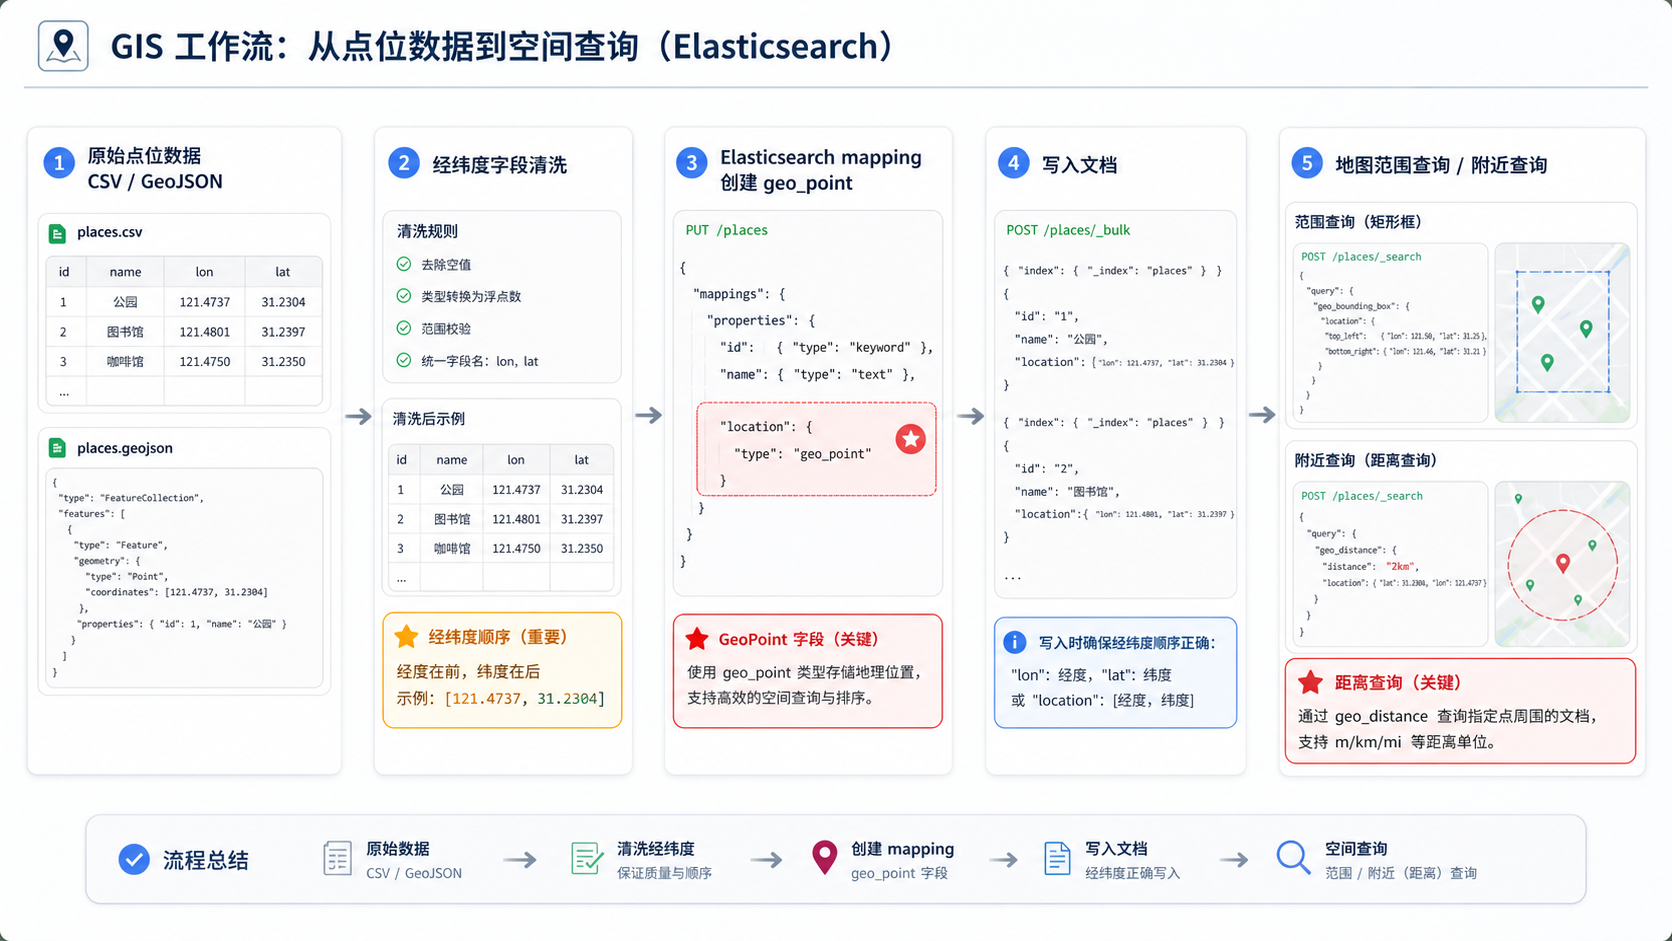This screenshot has height=941, width=1672.
Task: Click the blue document icon beside 写入文档
Action: point(1057,859)
